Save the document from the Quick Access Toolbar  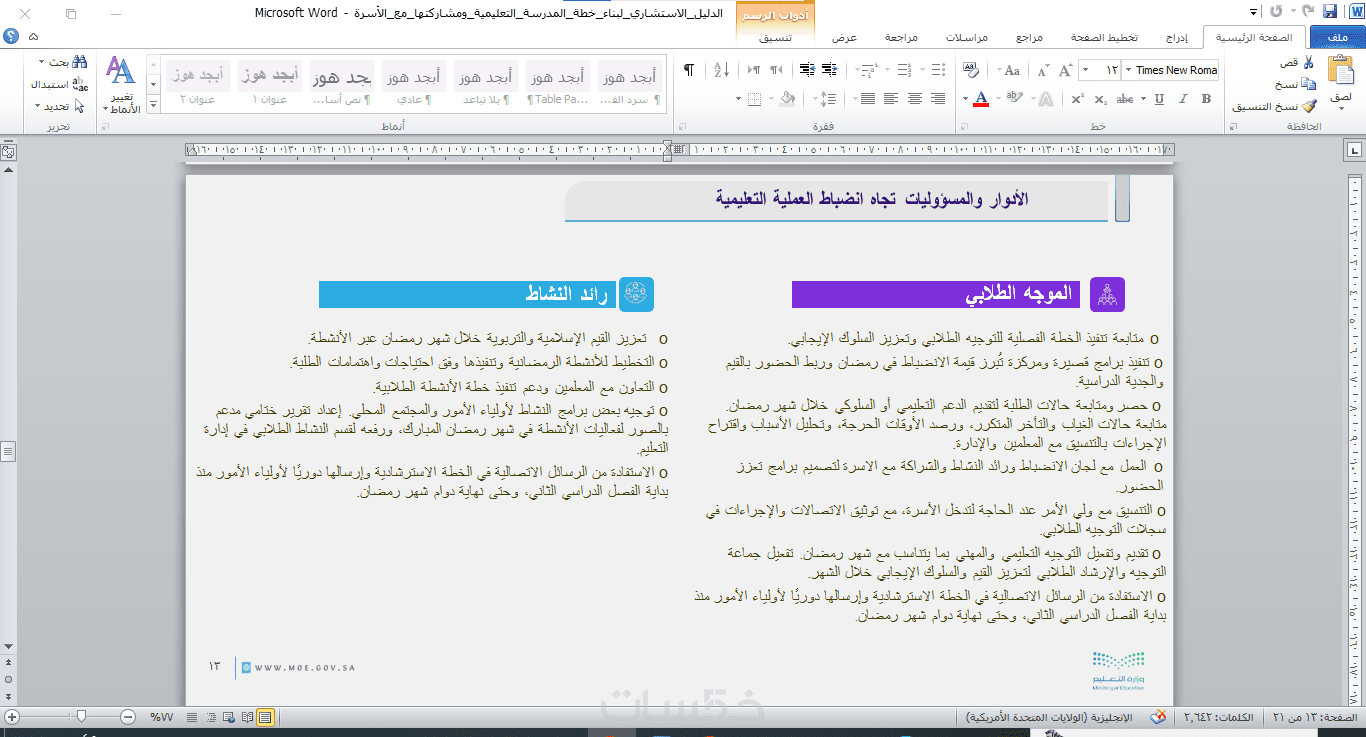1330,13
